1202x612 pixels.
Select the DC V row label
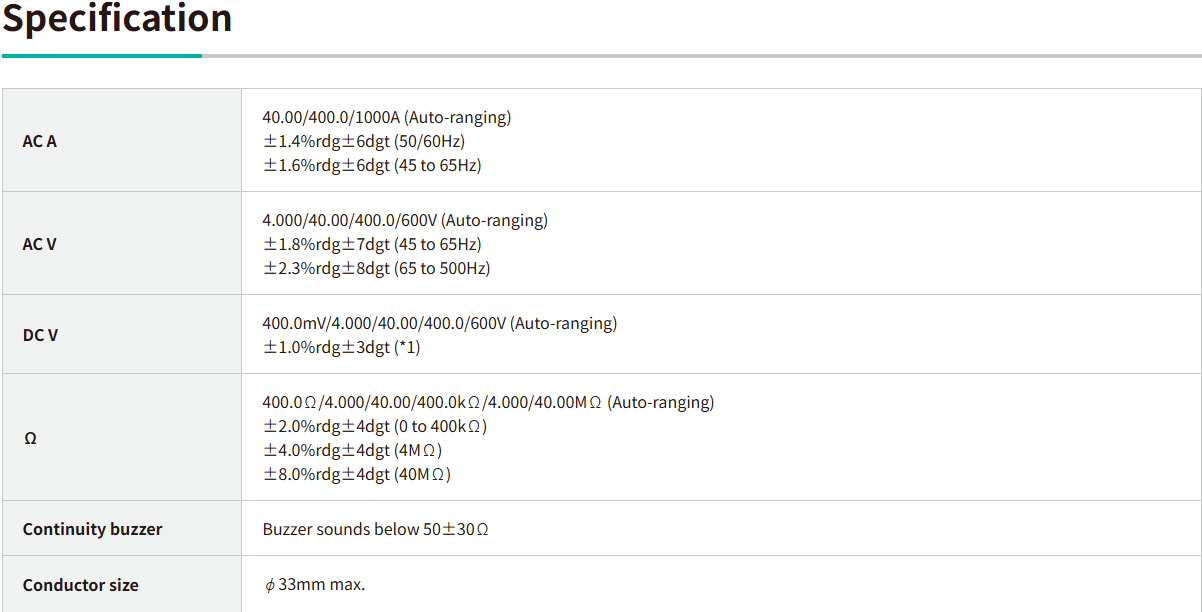click(41, 335)
